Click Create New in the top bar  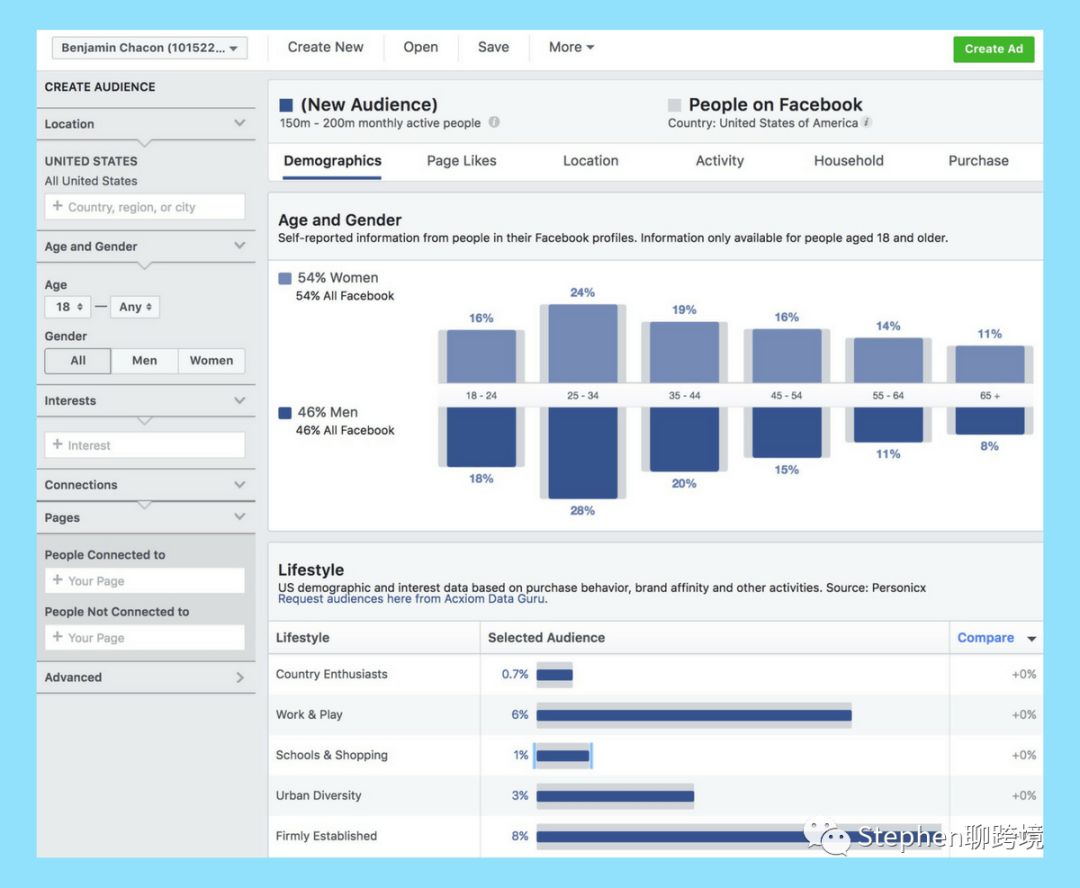(325, 47)
